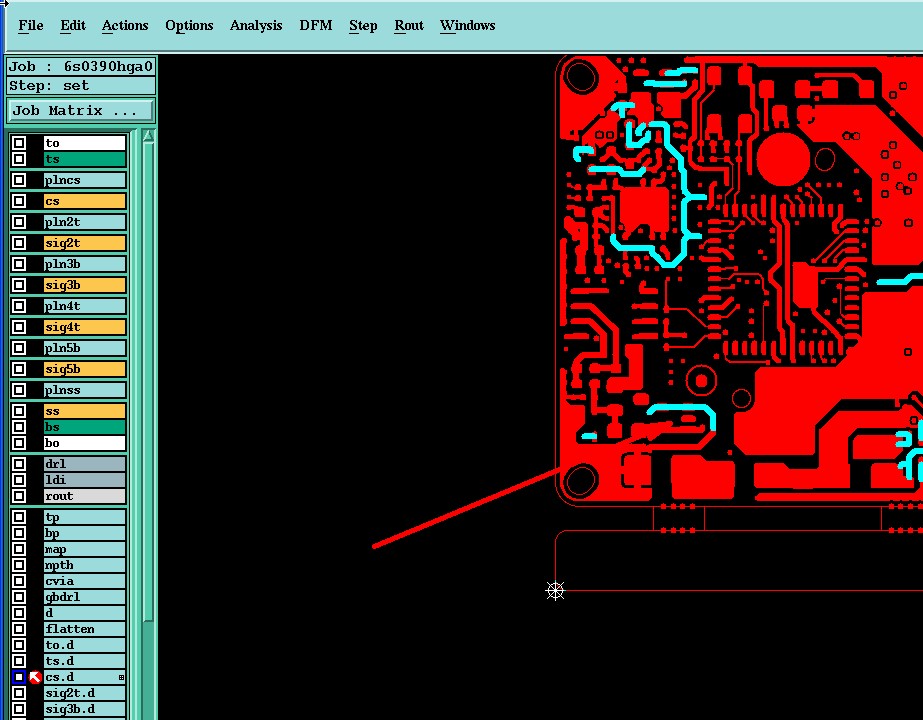The width and height of the screenshot is (923, 720).
Task: Open the Windows menu
Action: point(467,26)
